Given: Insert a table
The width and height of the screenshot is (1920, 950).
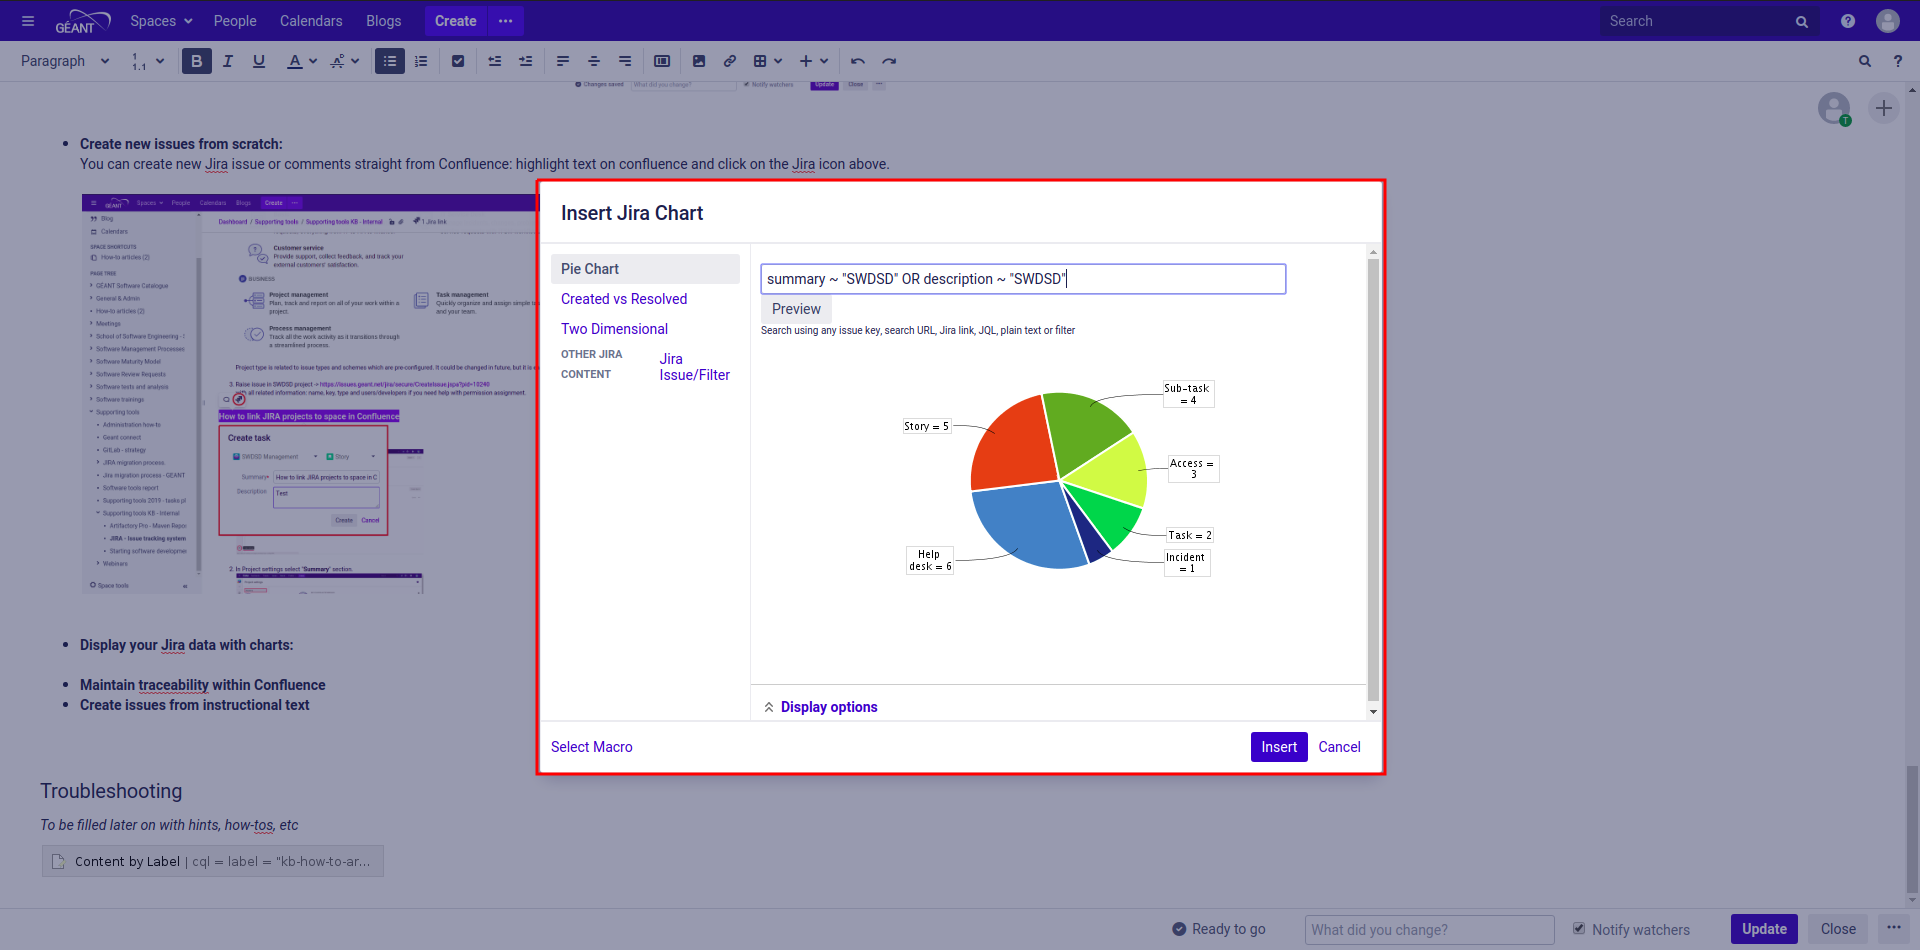Looking at the screenshot, I should point(760,61).
